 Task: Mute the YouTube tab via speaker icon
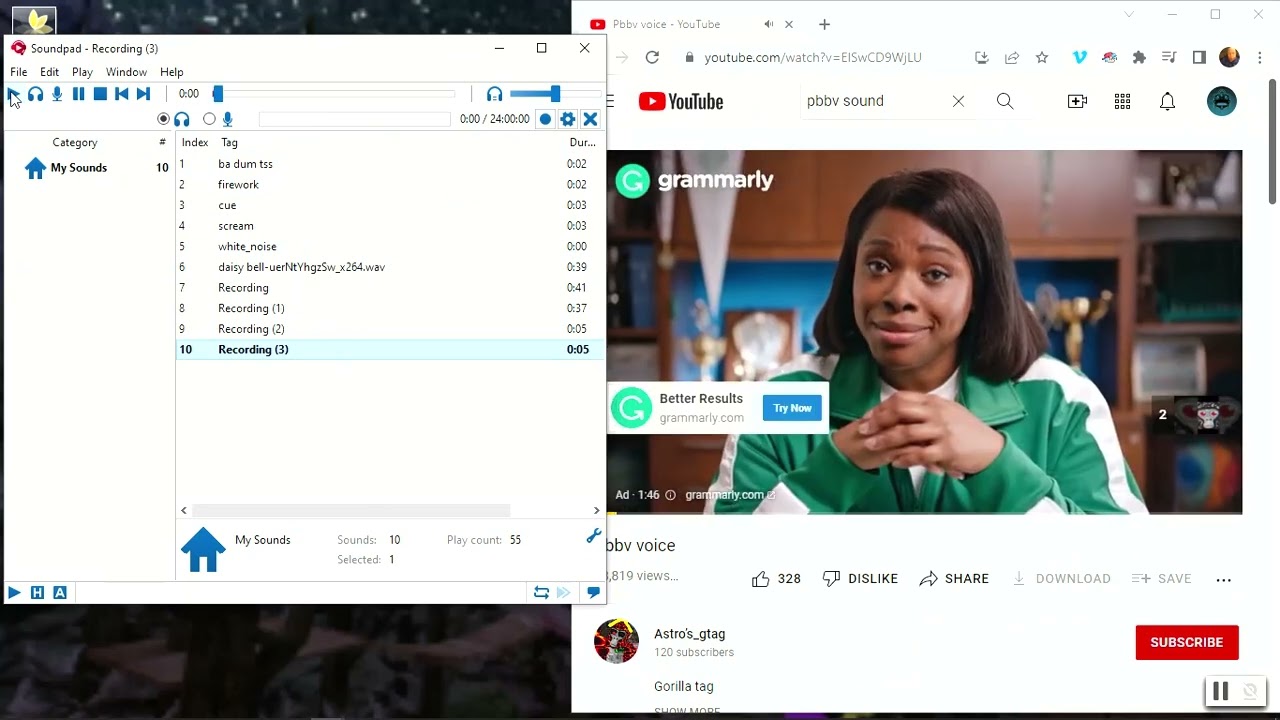click(x=768, y=24)
